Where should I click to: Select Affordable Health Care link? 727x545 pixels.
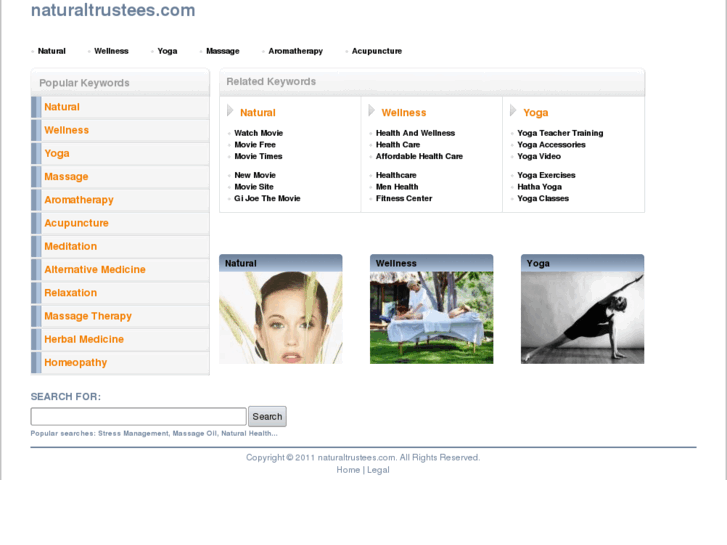[419, 156]
